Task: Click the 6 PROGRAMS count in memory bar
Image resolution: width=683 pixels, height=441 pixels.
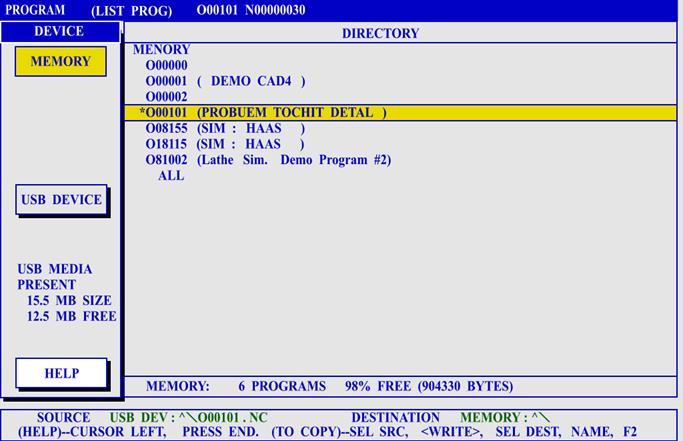Action: [282, 386]
